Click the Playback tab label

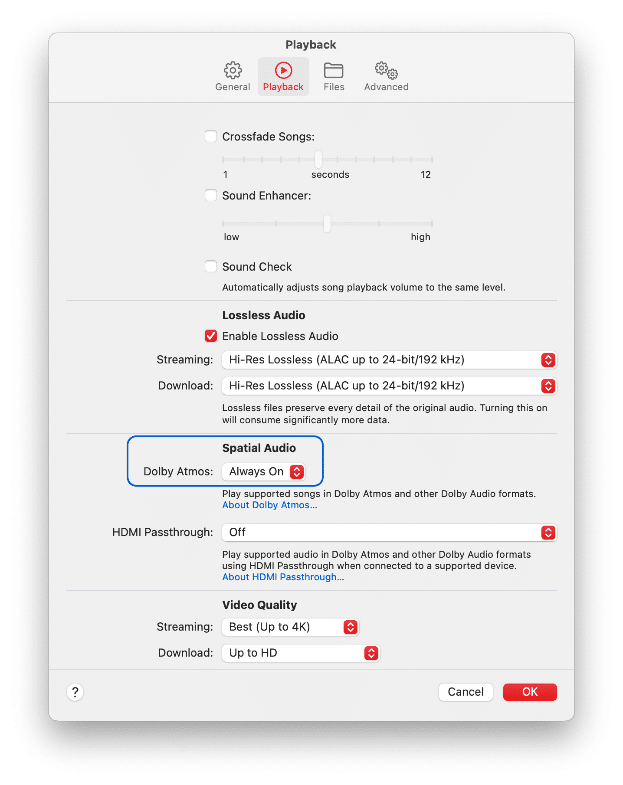(283, 87)
